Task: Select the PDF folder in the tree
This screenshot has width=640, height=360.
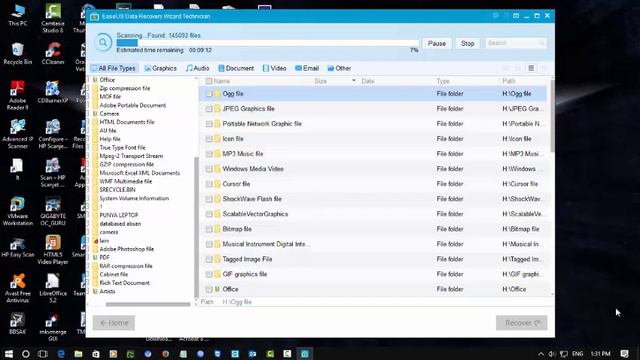Action: pyautogui.click(x=104, y=258)
